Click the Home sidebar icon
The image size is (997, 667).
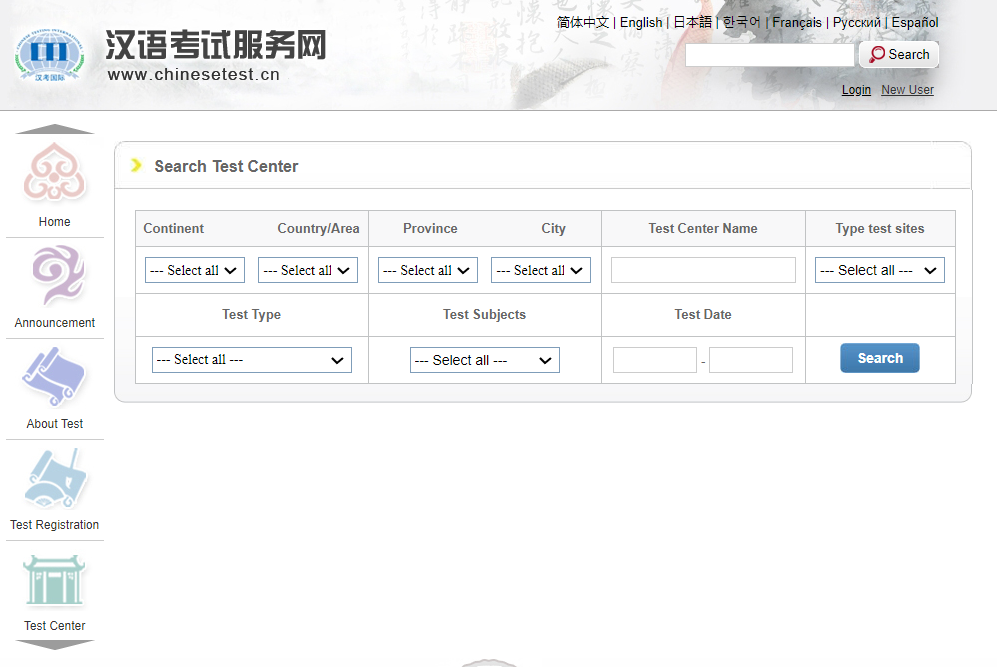click(55, 173)
